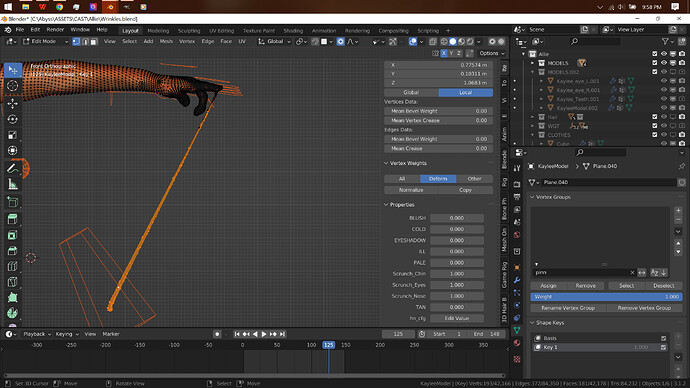Select the Scale tool
This screenshot has width=690, height=388.
click(12, 135)
